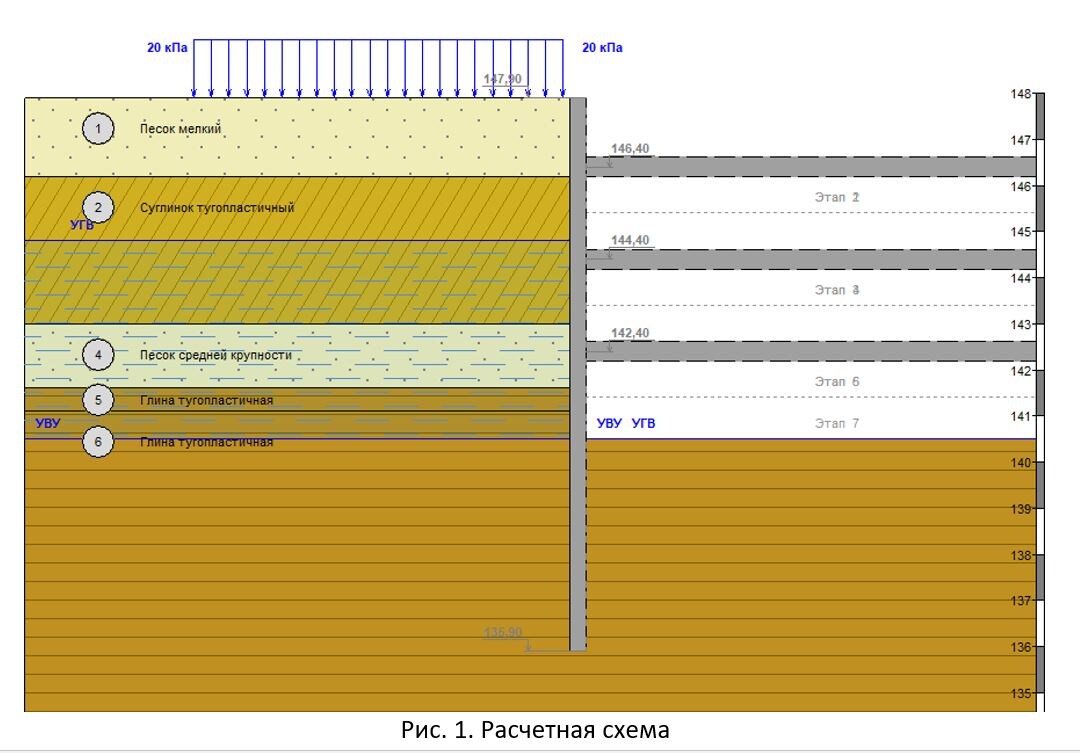Click the 144 tick on the elevation scale
The width and height of the screenshot is (1080, 753).
(x=1021, y=278)
